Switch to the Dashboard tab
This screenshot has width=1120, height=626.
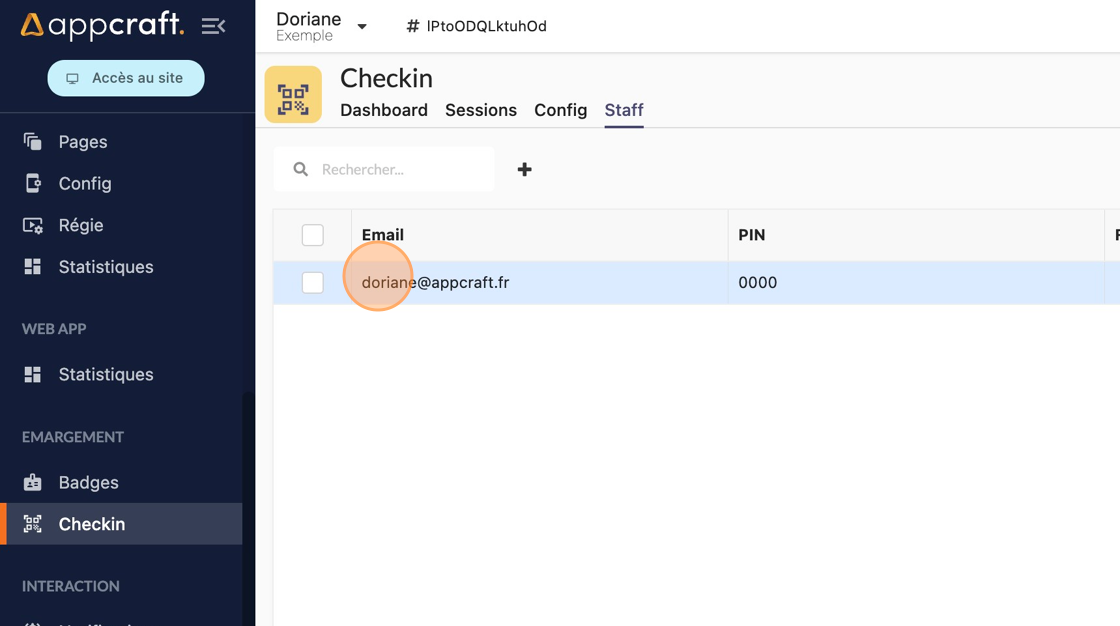[x=384, y=110]
